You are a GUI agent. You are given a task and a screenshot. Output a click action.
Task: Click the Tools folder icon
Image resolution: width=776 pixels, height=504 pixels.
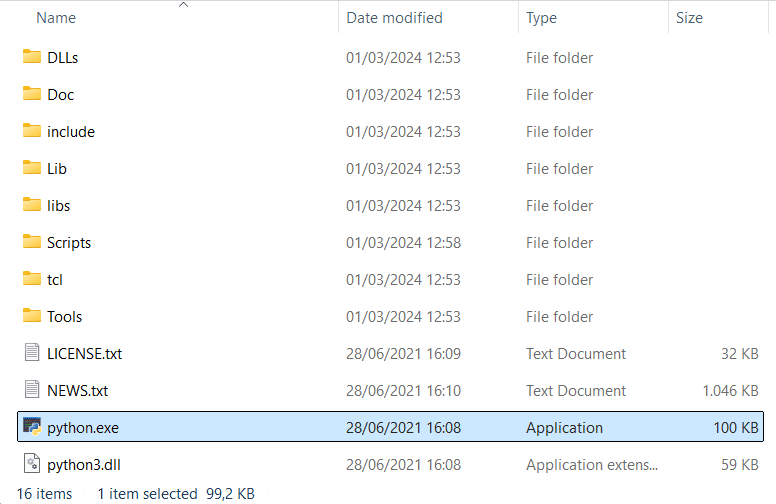click(32, 316)
